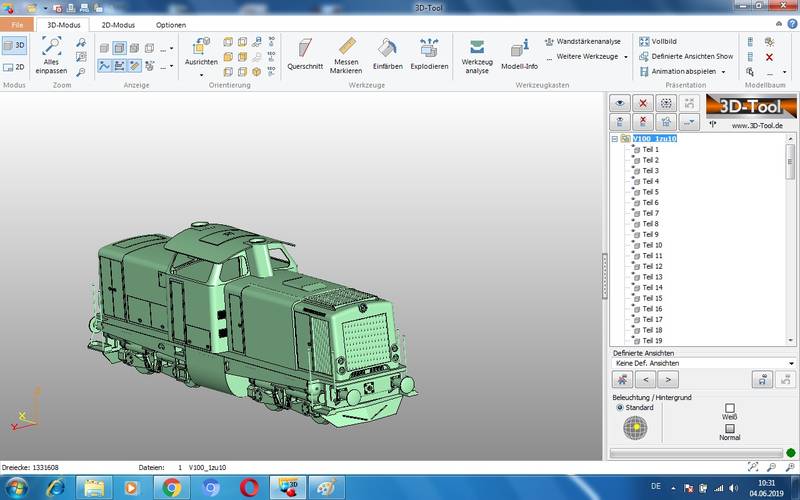Click the clock showing 10:31
Image resolution: width=800 pixels, height=500 pixels.
point(766,483)
